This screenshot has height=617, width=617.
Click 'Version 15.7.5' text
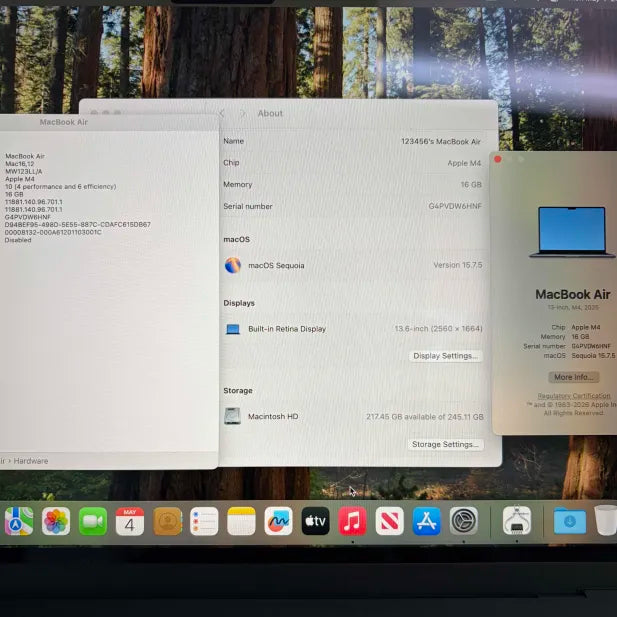(458, 265)
